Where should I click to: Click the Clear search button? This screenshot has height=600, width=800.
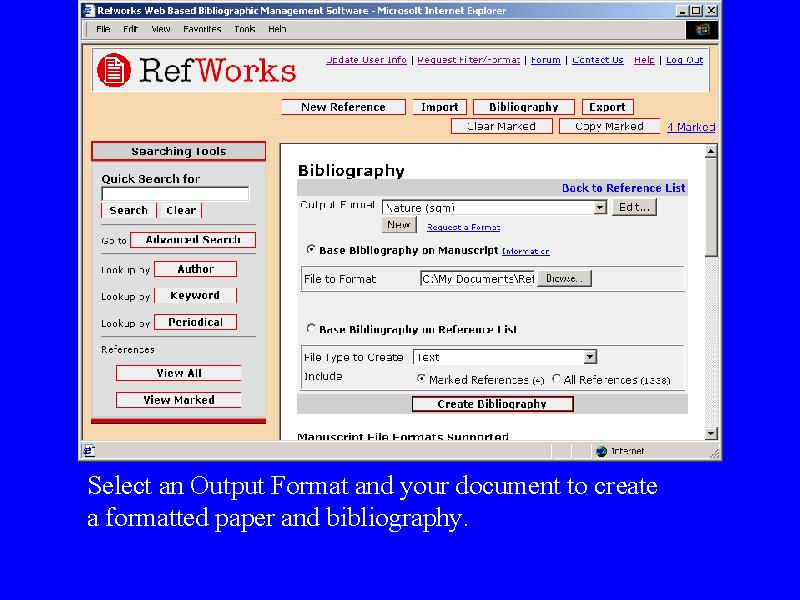[181, 210]
